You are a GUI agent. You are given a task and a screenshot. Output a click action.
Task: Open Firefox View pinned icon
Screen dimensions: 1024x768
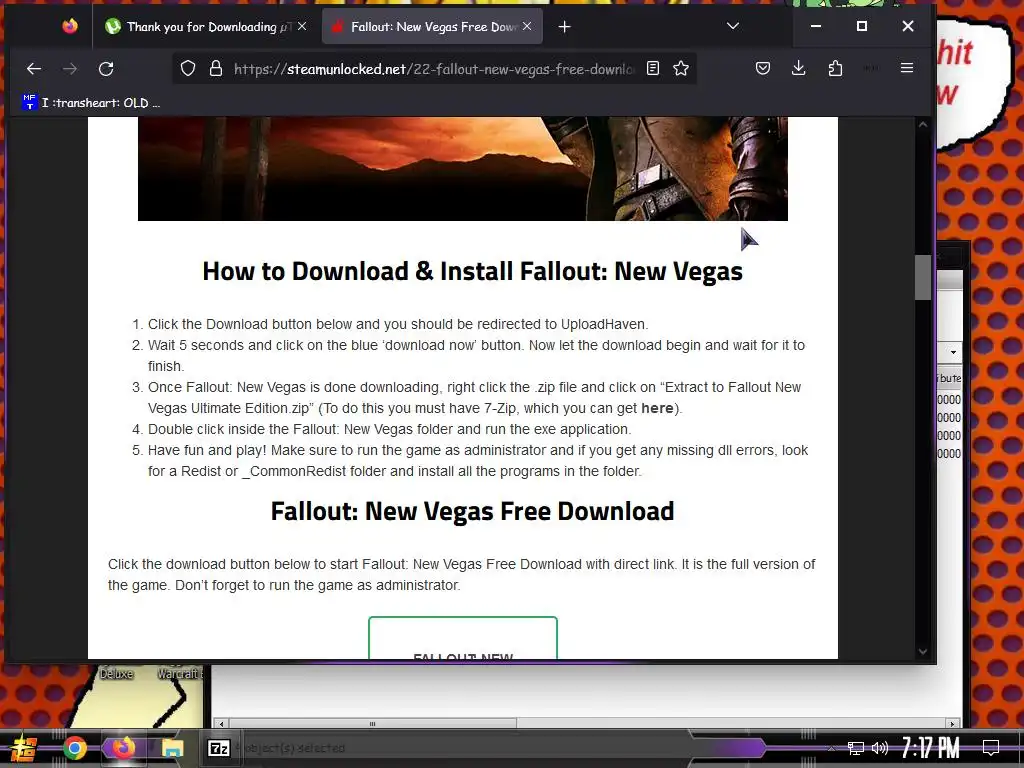coord(70,26)
